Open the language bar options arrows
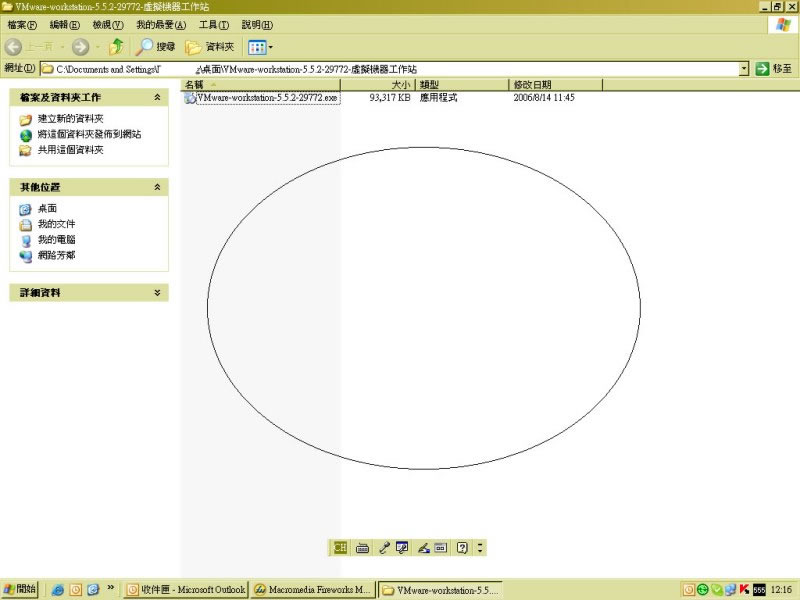Viewport: 800px width, 600px height. (480, 548)
